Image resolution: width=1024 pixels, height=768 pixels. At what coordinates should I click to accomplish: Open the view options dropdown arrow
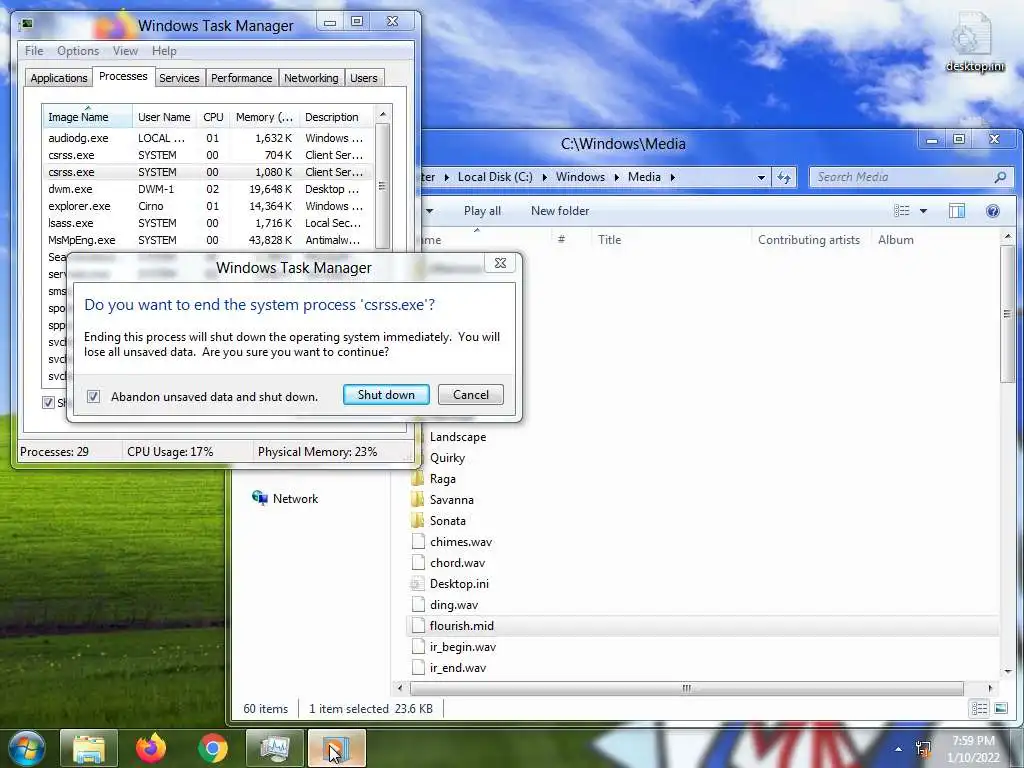[923, 210]
